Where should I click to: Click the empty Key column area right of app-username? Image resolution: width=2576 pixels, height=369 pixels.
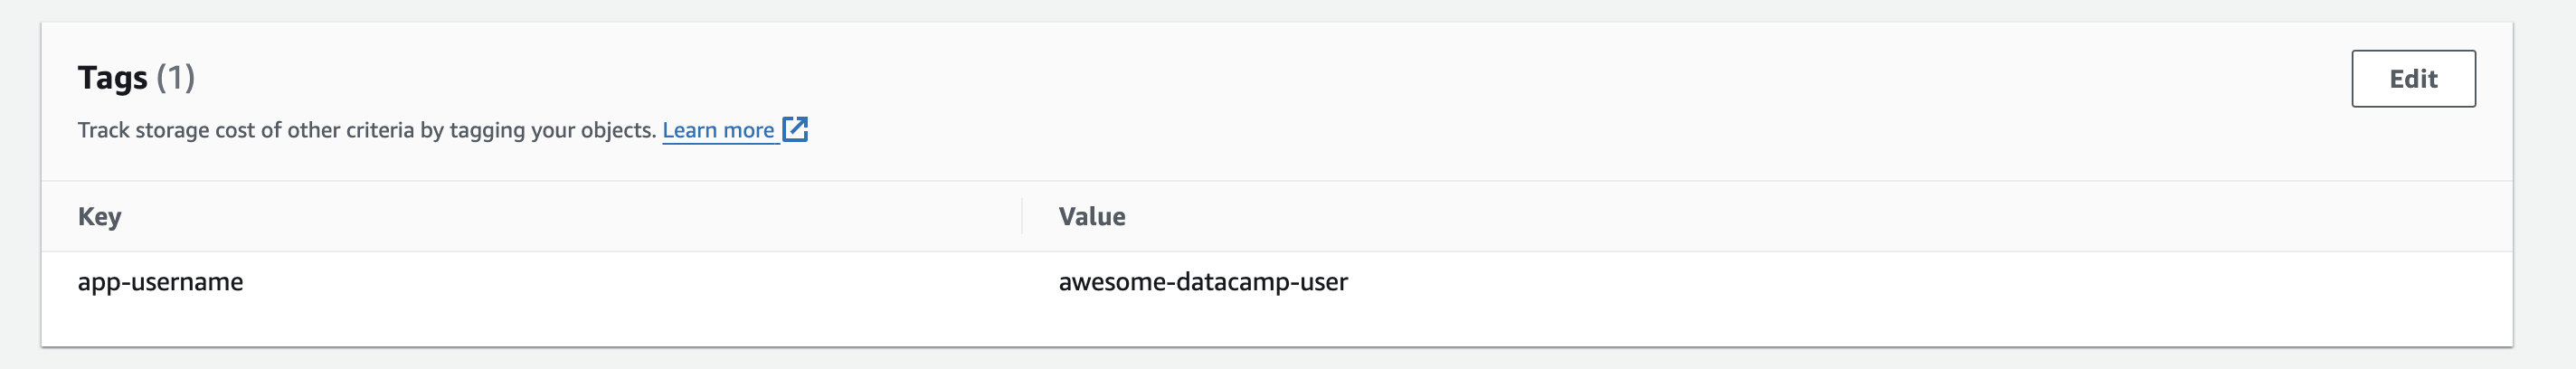coord(630,282)
